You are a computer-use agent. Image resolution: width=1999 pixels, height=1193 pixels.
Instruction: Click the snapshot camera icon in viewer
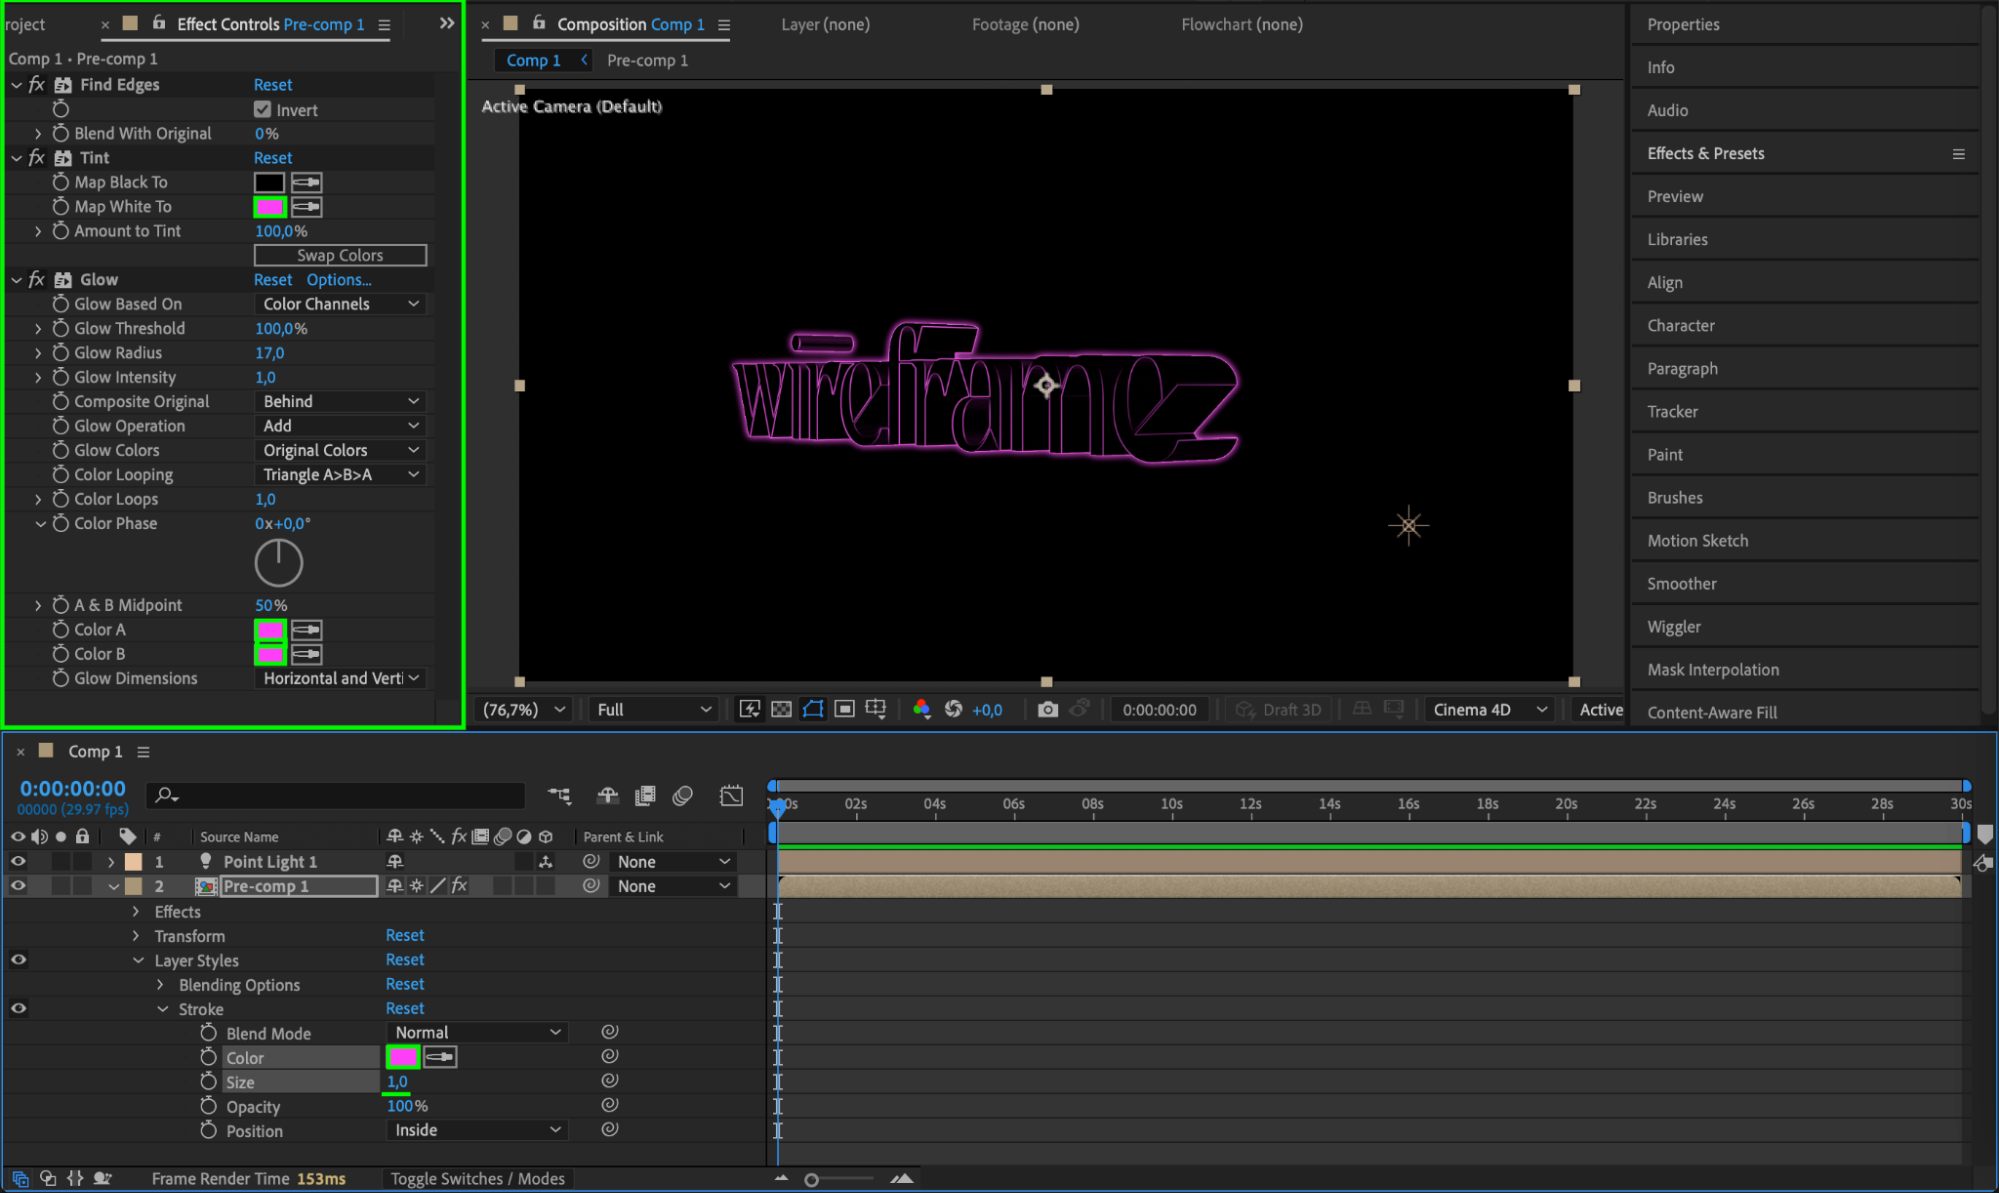1047,709
